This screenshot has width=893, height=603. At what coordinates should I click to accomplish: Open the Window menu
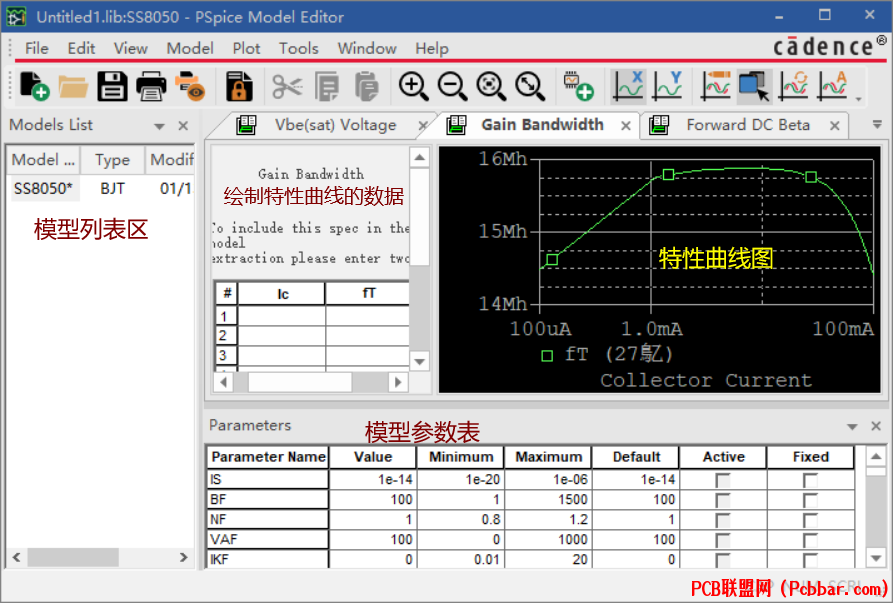(367, 48)
